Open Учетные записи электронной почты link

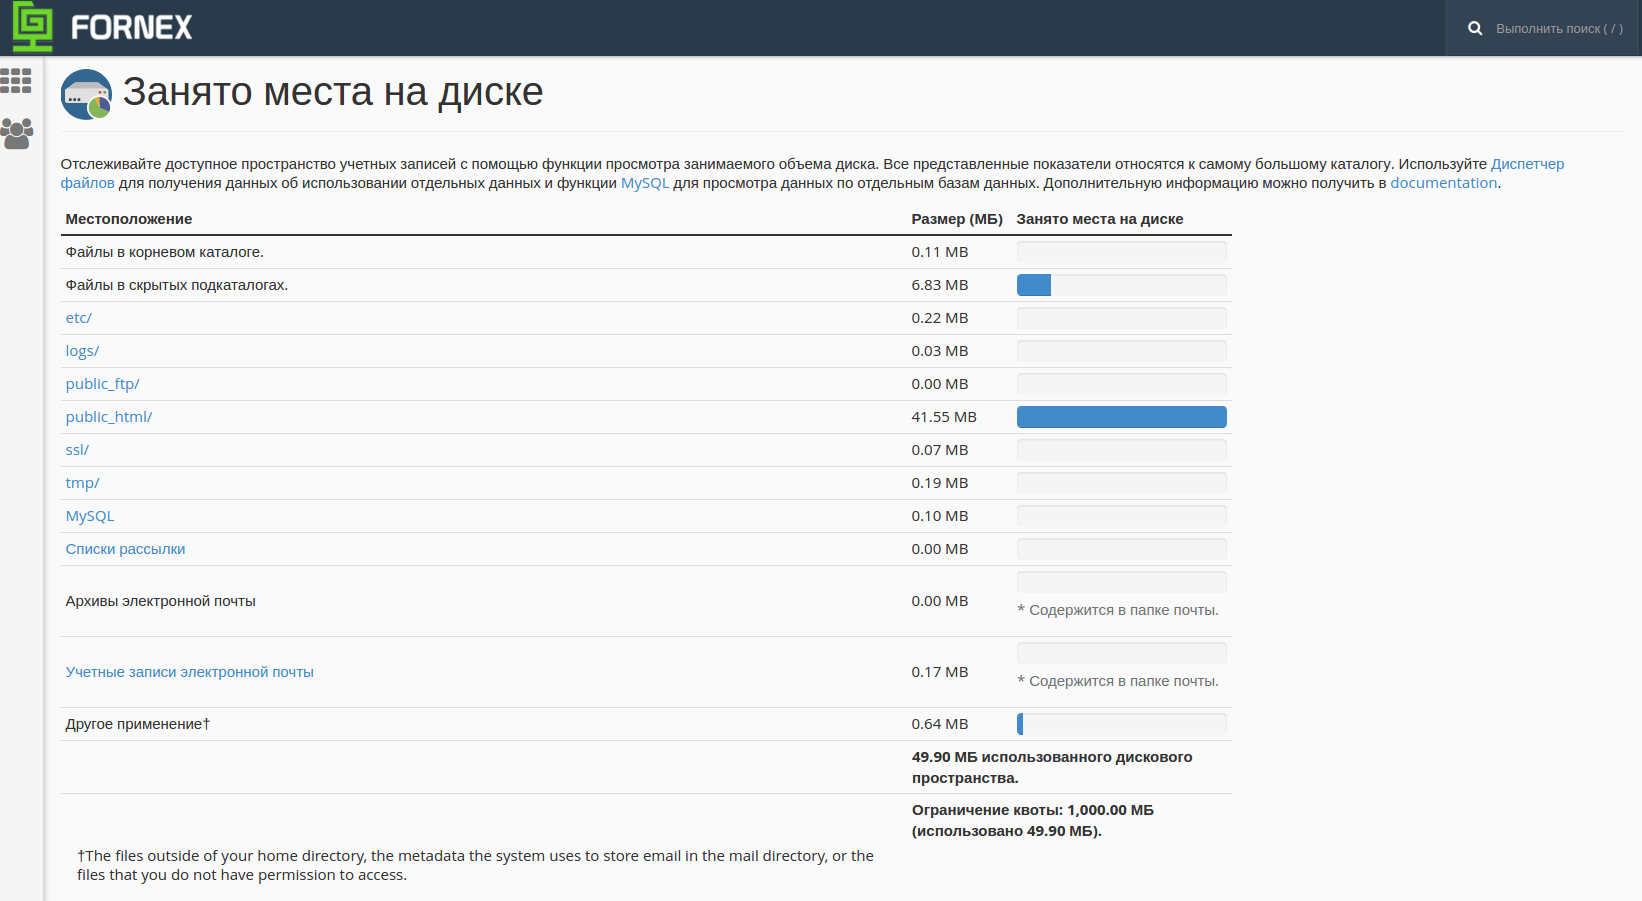click(190, 672)
